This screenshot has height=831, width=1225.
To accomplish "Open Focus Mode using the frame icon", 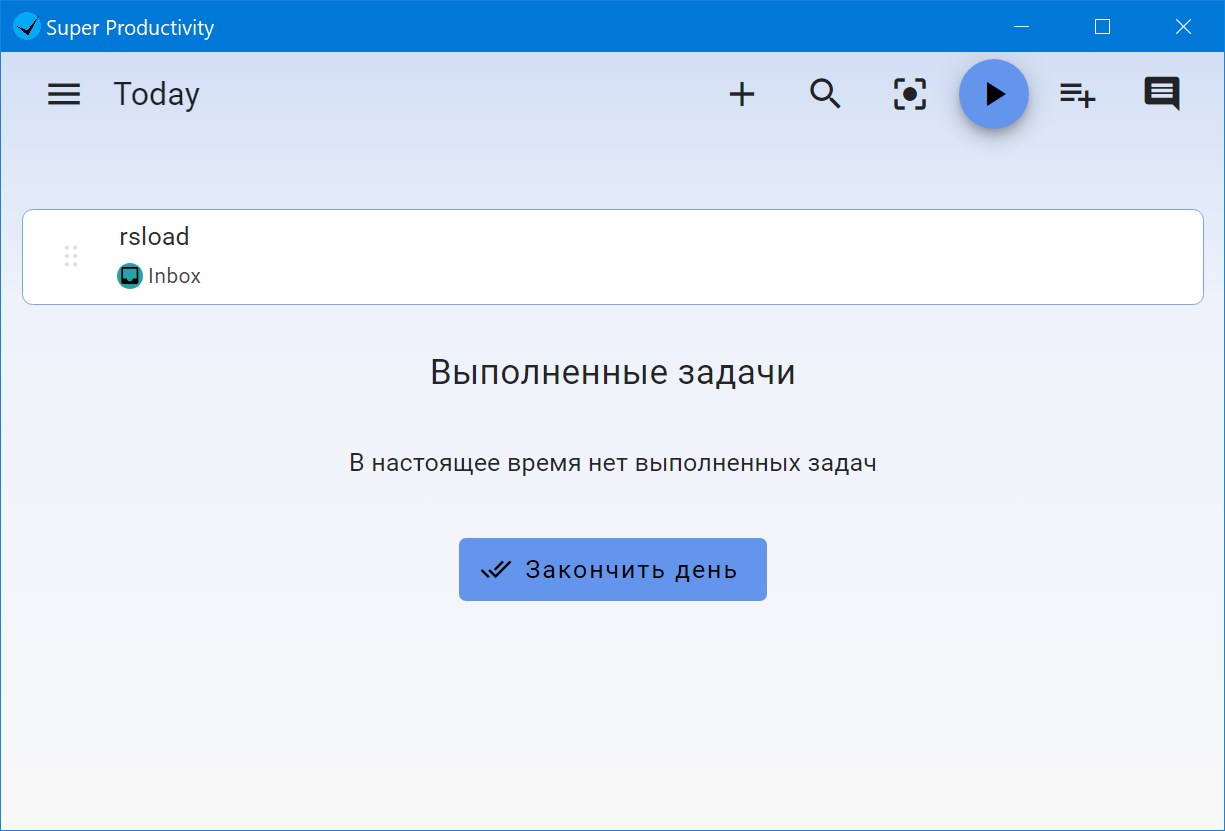I will 909,94.
